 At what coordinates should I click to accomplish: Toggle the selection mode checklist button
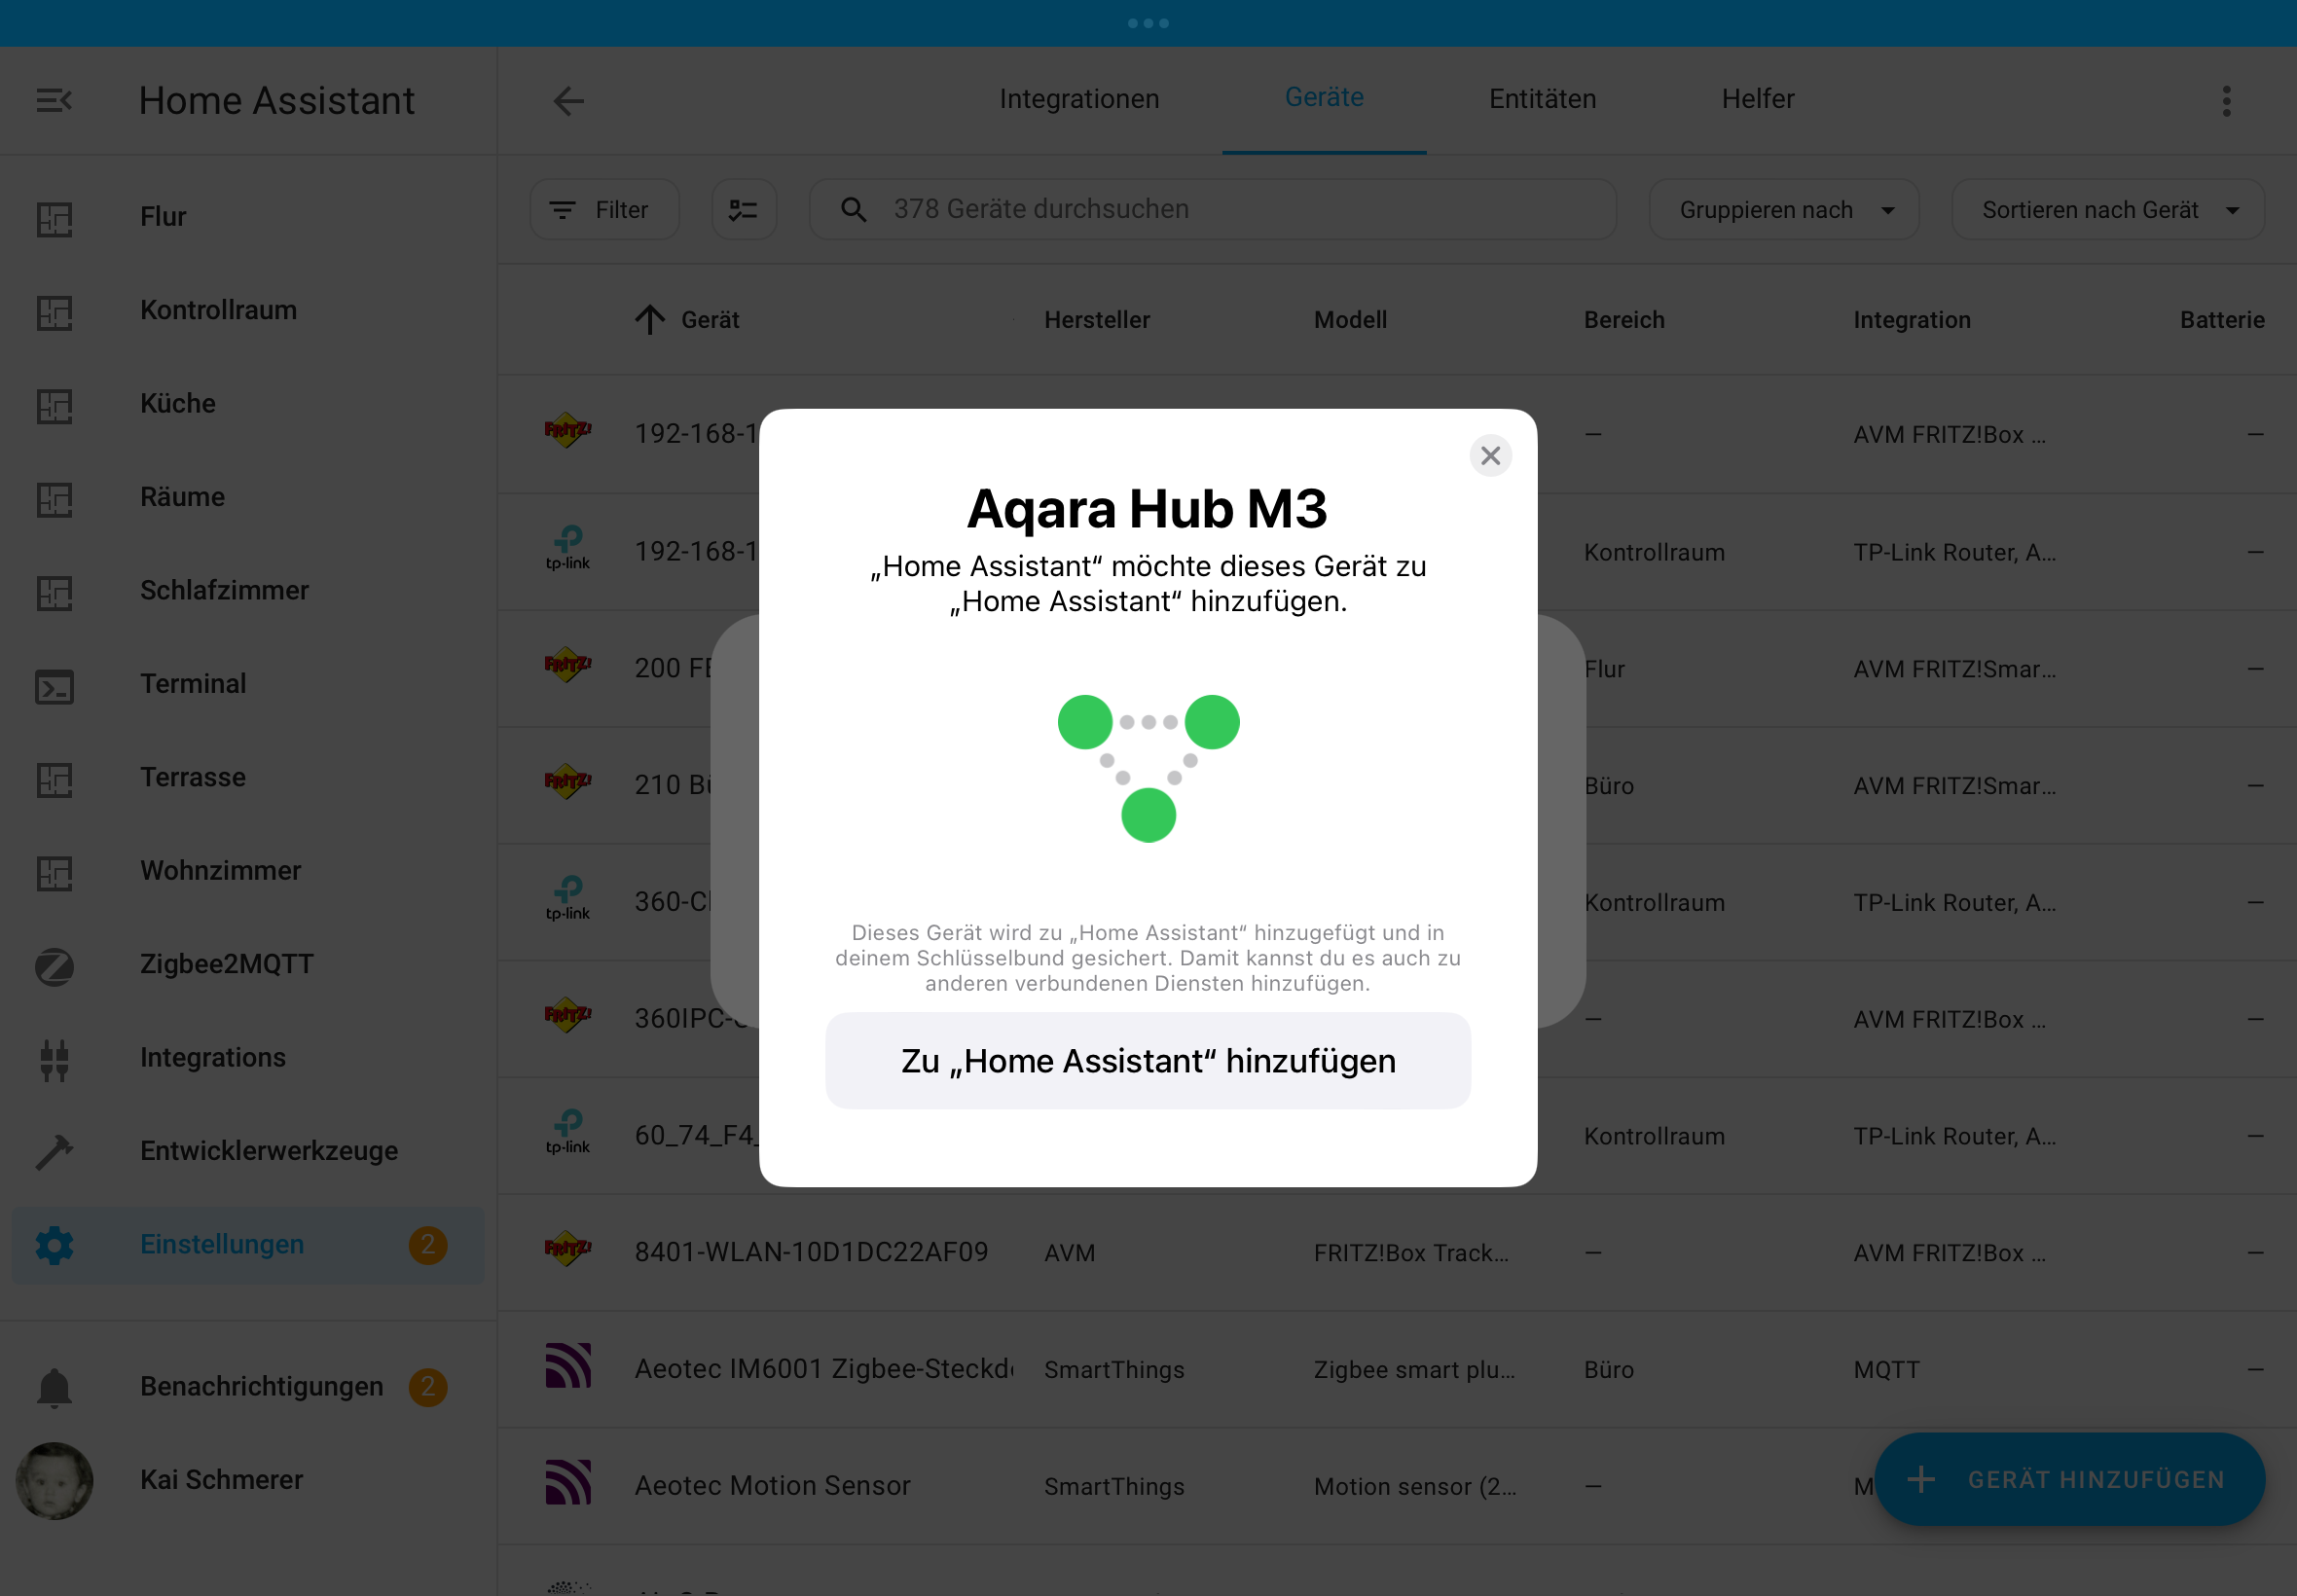[x=743, y=209]
